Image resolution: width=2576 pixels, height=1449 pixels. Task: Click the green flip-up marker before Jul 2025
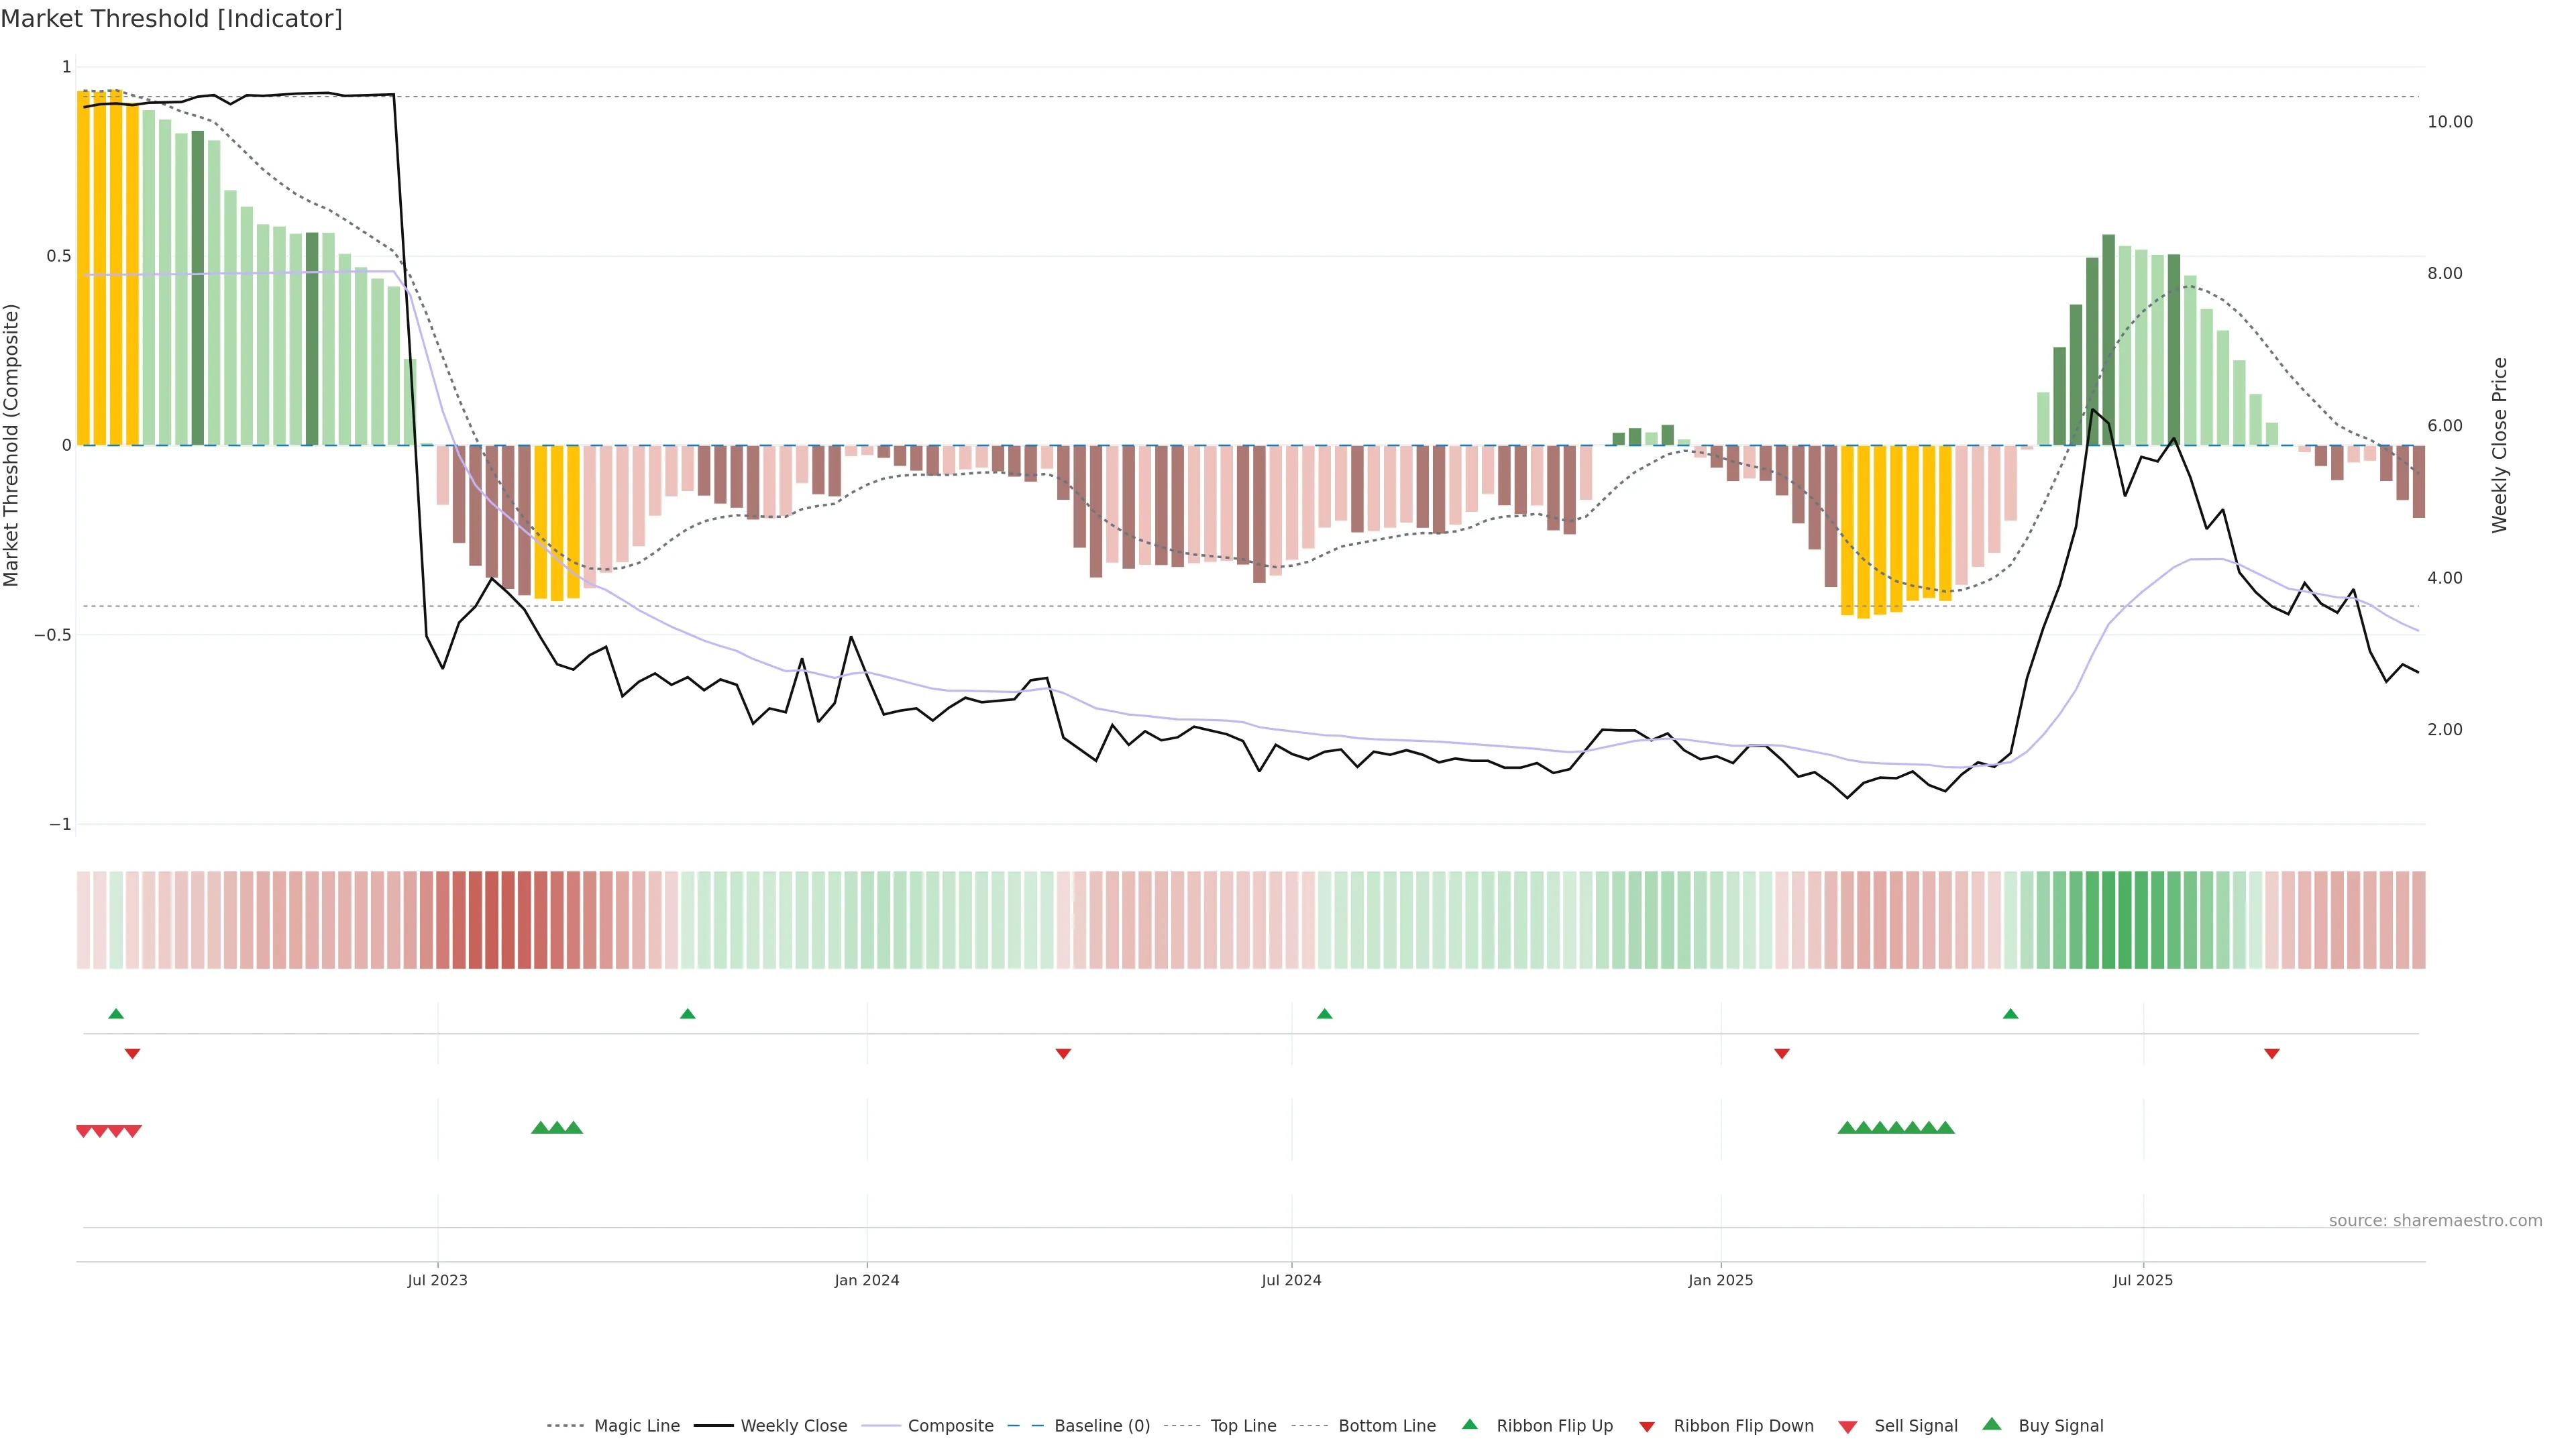(x=2010, y=1014)
